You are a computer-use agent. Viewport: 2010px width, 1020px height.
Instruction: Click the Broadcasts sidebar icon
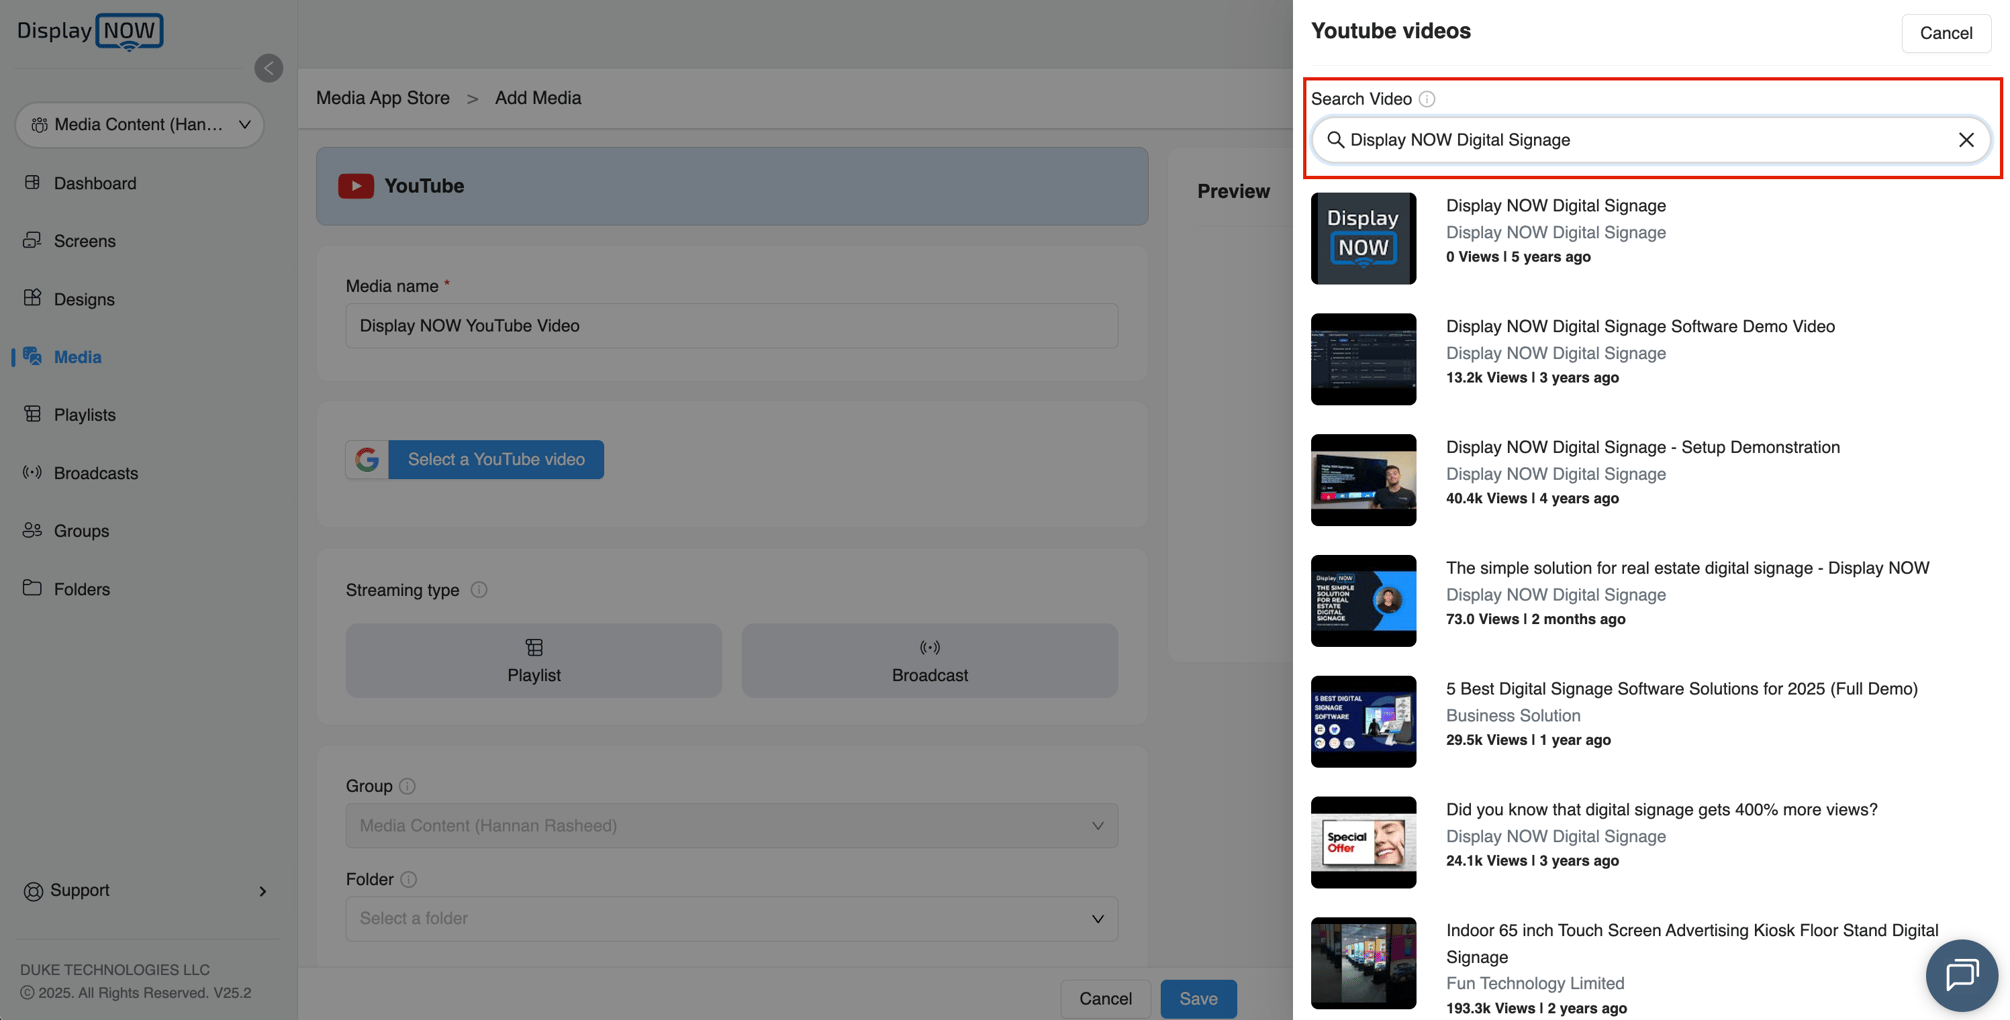(x=33, y=472)
